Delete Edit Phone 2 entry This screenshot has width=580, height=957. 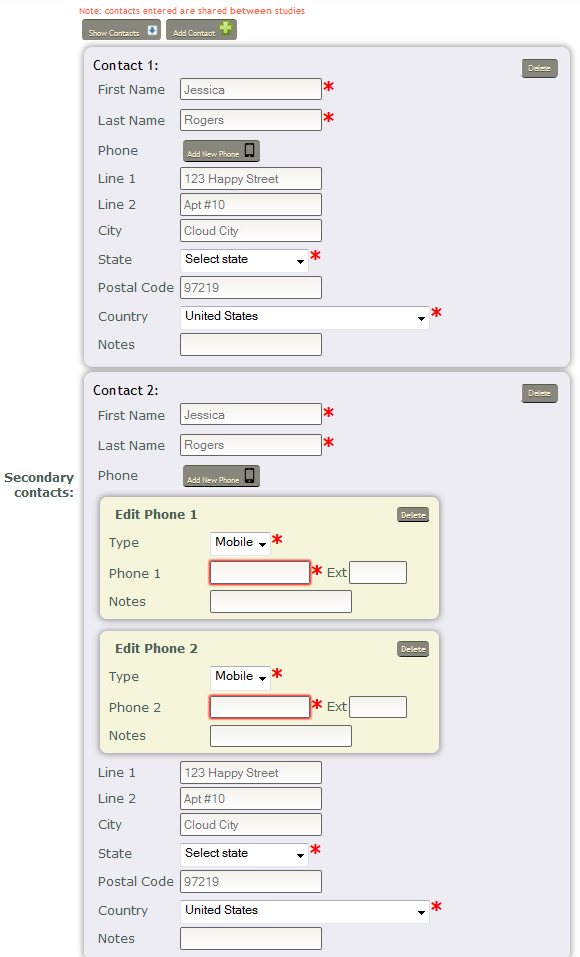[412, 648]
